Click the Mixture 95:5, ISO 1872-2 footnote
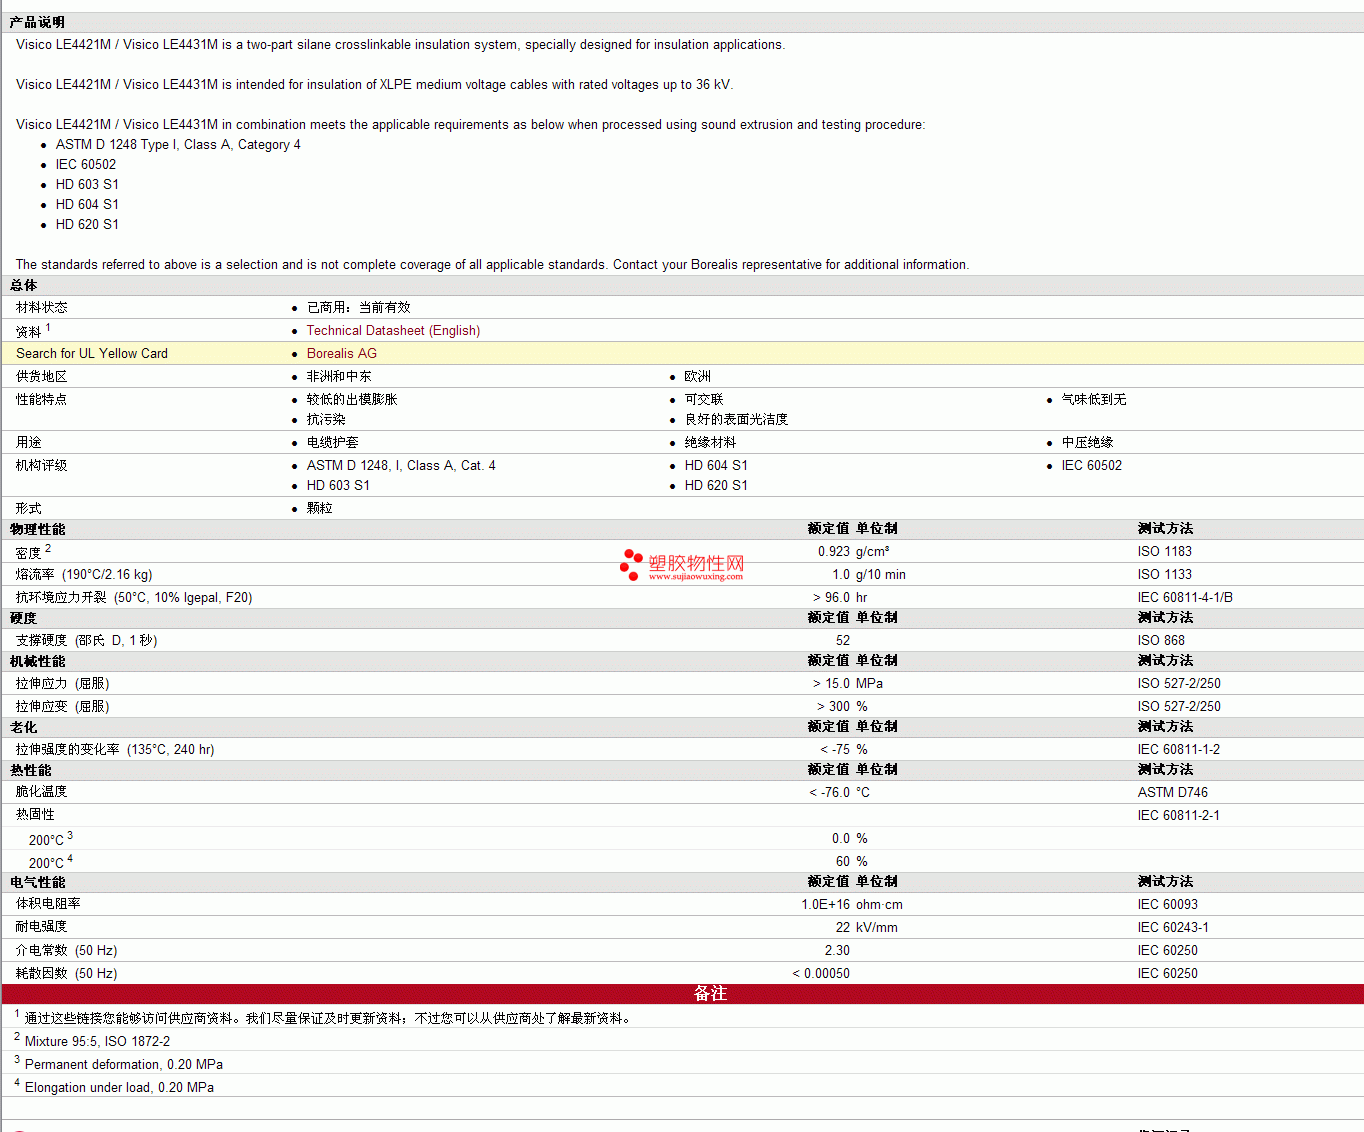 click(x=98, y=1042)
